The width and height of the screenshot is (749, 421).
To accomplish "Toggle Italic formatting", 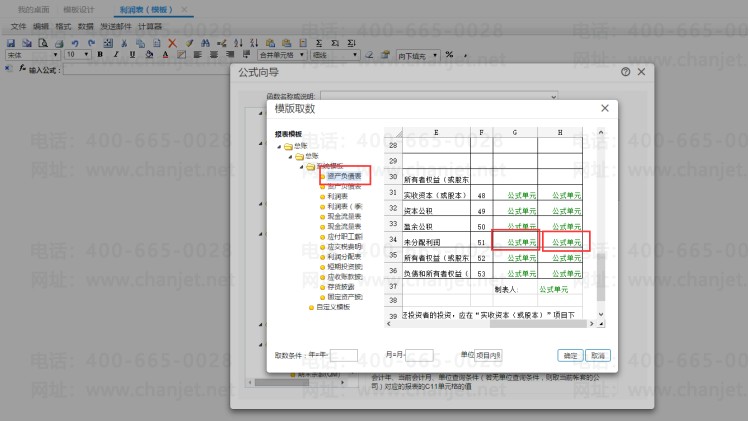I will coord(116,54).
